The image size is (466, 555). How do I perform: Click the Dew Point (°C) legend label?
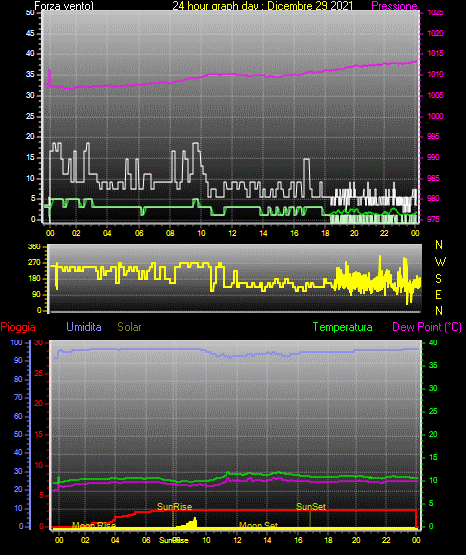[x=427, y=327]
